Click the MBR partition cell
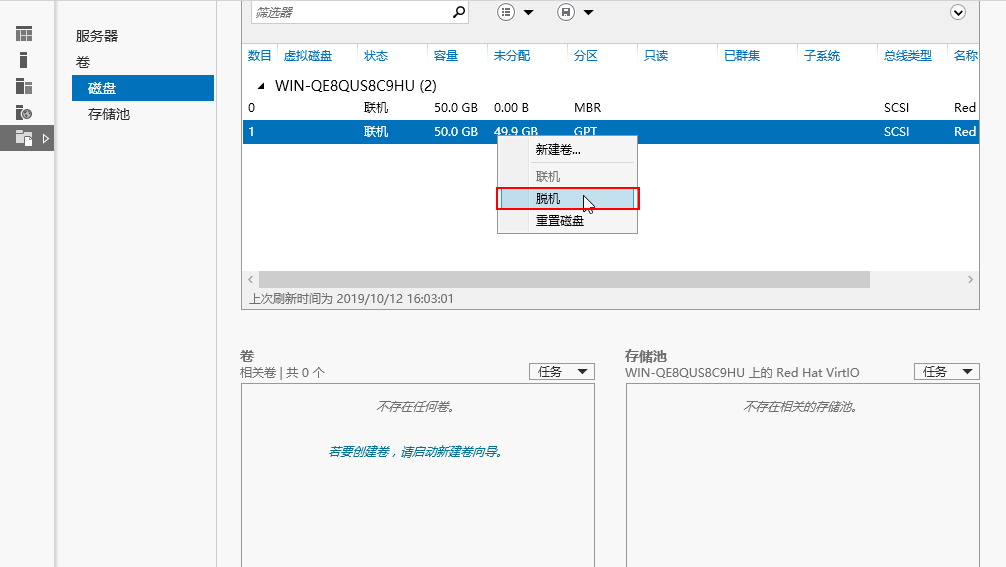 (x=588, y=108)
